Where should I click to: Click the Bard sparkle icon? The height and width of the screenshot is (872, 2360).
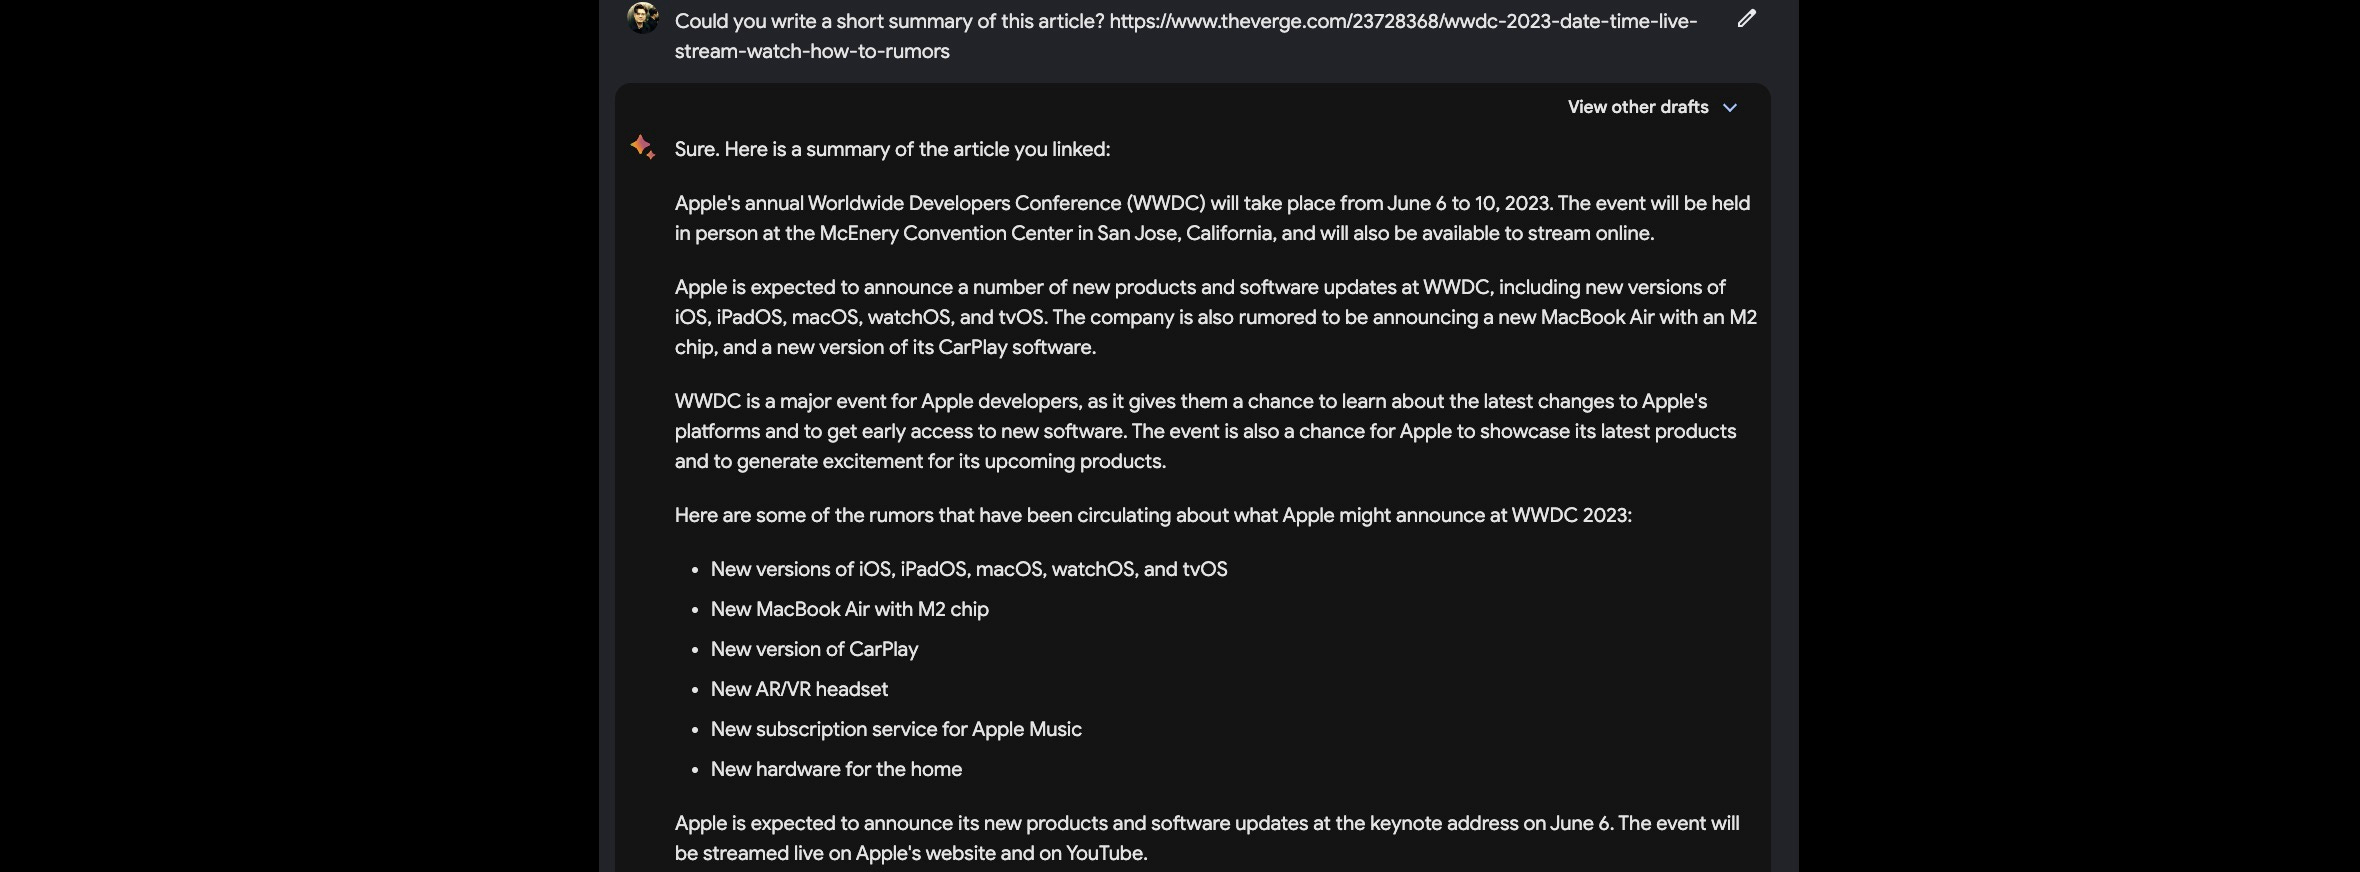coord(643,147)
